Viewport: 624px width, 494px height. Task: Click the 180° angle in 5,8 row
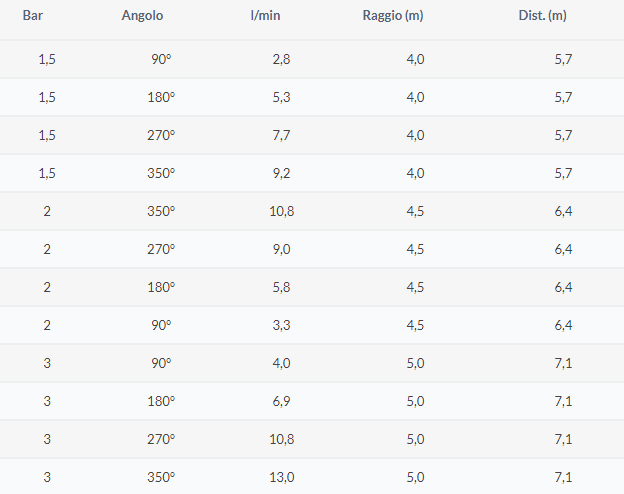[161, 288]
